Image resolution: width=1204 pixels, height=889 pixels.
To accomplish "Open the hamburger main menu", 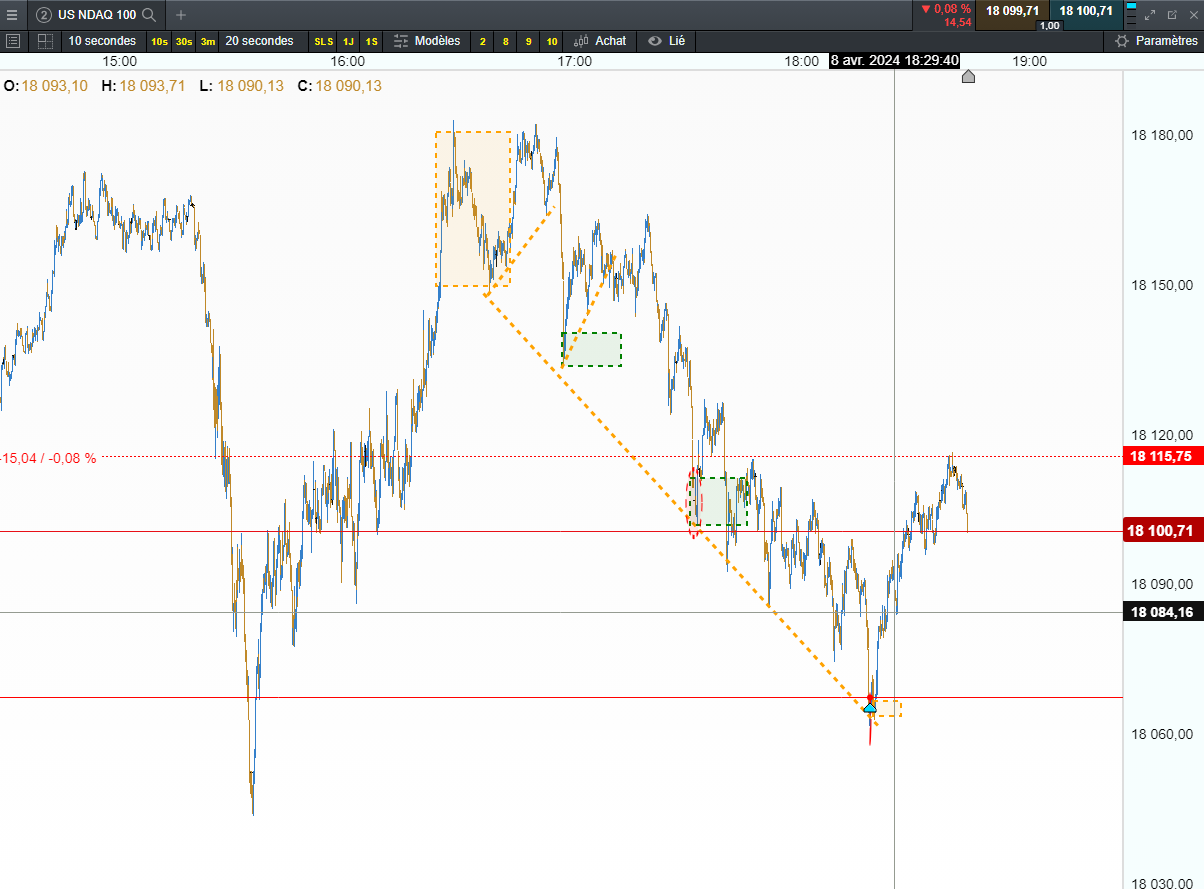I will pyautogui.click(x=12, y=14).
